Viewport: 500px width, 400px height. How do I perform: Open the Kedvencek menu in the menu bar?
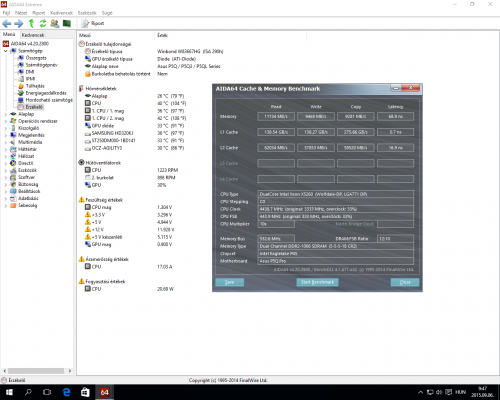[x=61, y=13]
